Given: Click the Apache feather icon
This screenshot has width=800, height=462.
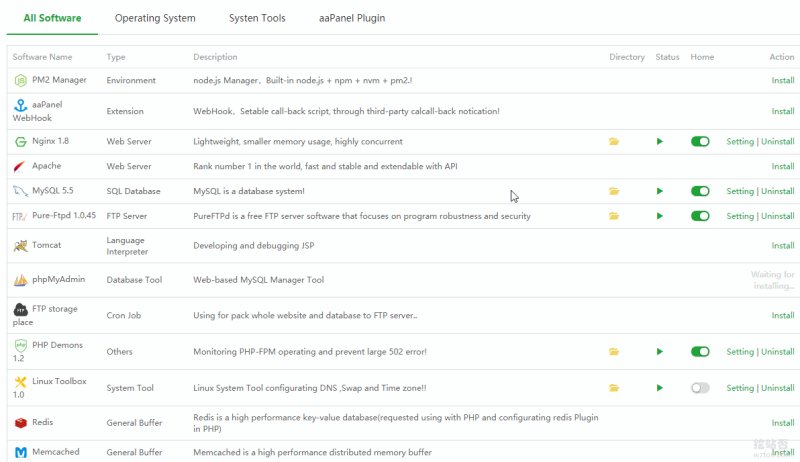Looking at the screenshot, I should pos(19,166).
